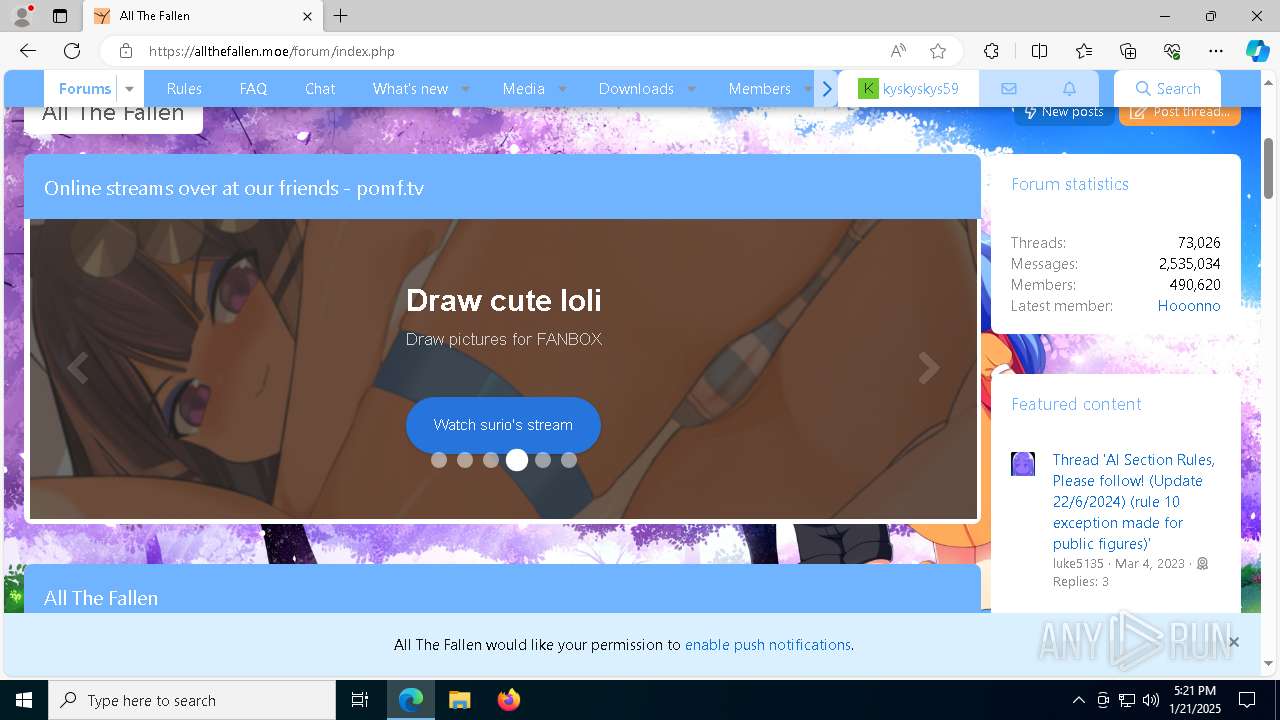
Task: Open the Extensions puzzle icon
Action: 991,51
